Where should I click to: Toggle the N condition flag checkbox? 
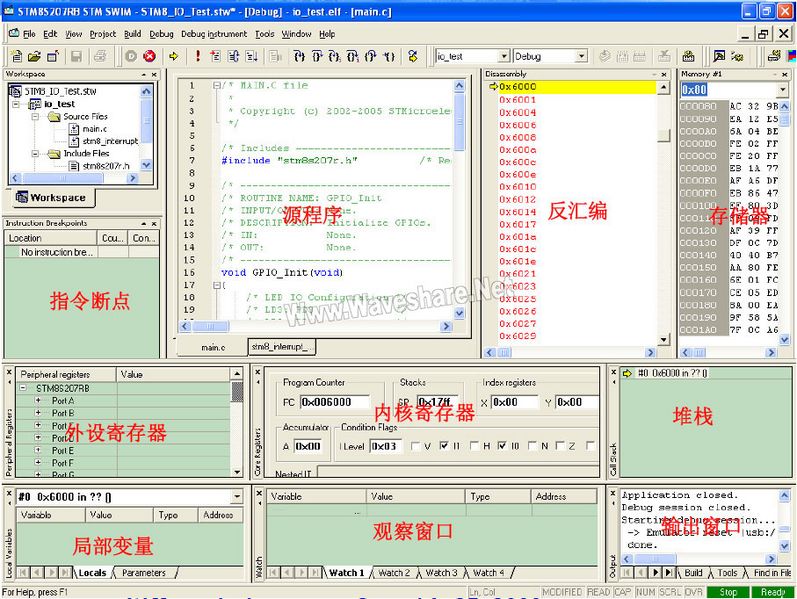tap(532, 446)
